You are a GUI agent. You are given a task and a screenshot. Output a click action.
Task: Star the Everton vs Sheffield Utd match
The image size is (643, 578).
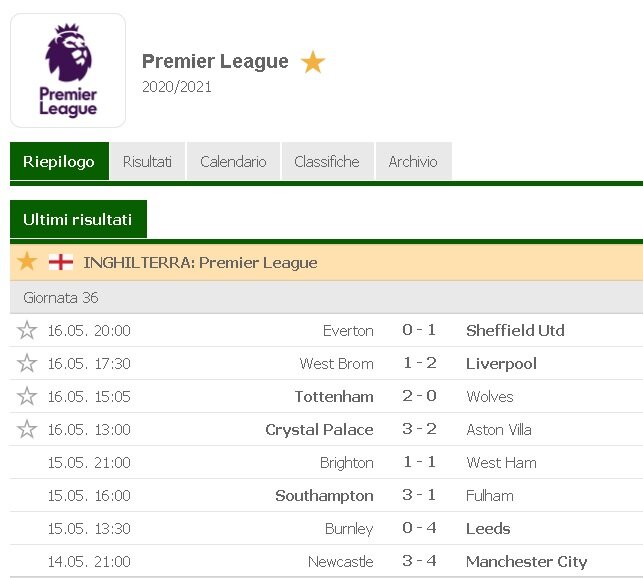(x=27, y=330)
